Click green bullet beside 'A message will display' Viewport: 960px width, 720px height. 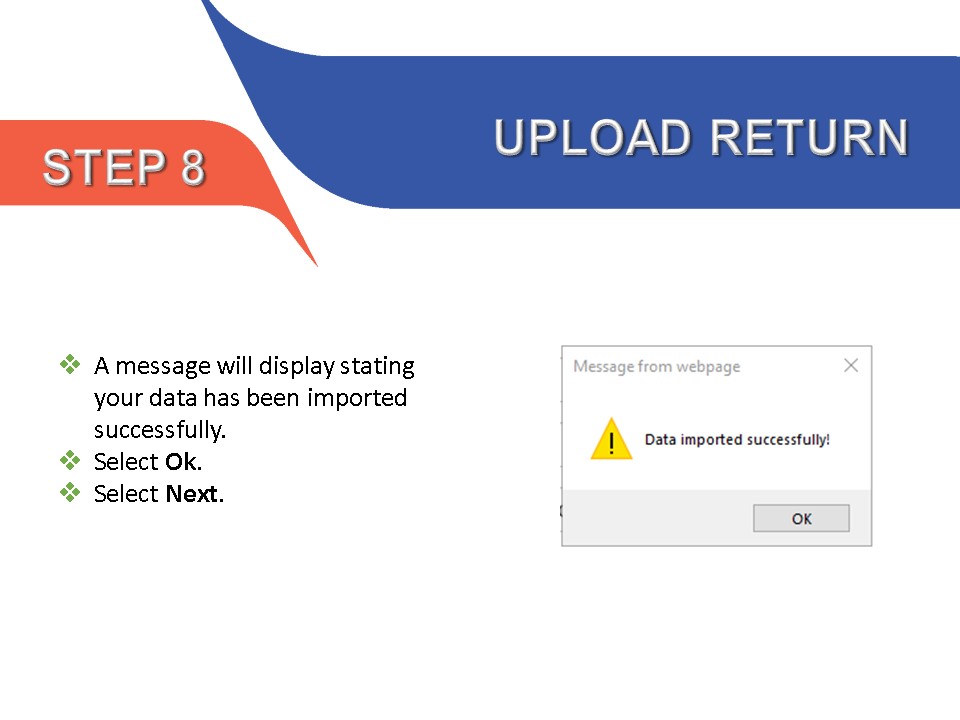[x=70, y=364]
